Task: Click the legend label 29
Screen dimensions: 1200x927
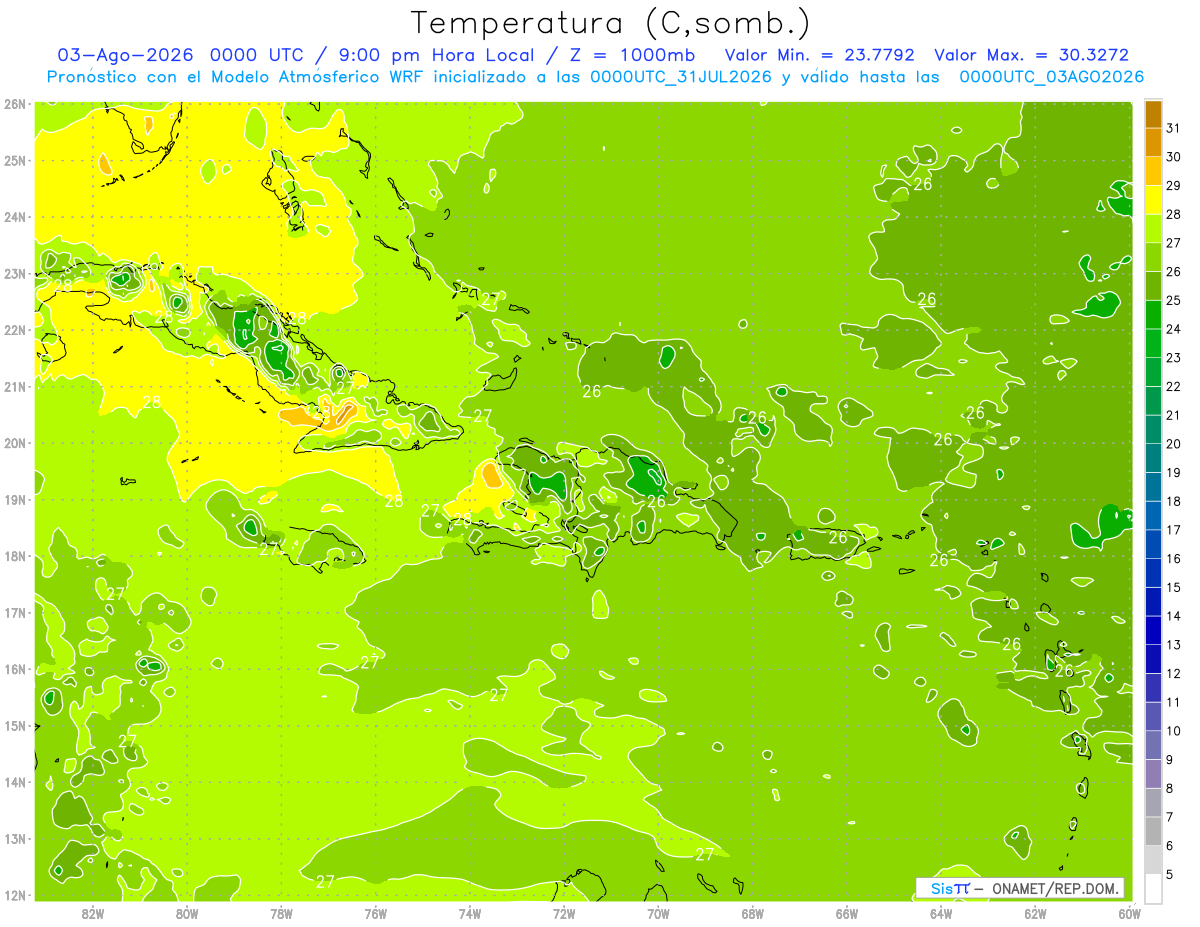Action: click(1174, 185)
